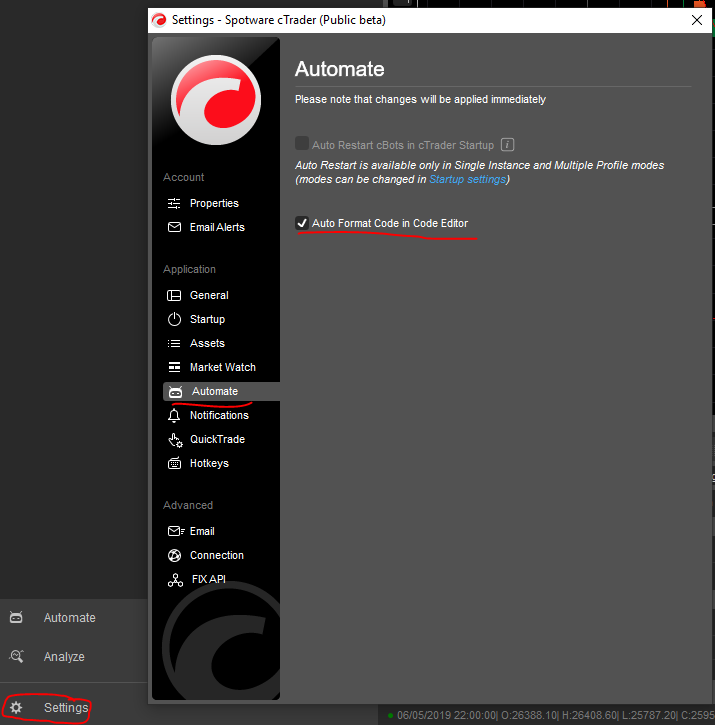Click the Email Alerts envelope icon
The width and height of the screenshot is (715, 725).
[174, 227]
